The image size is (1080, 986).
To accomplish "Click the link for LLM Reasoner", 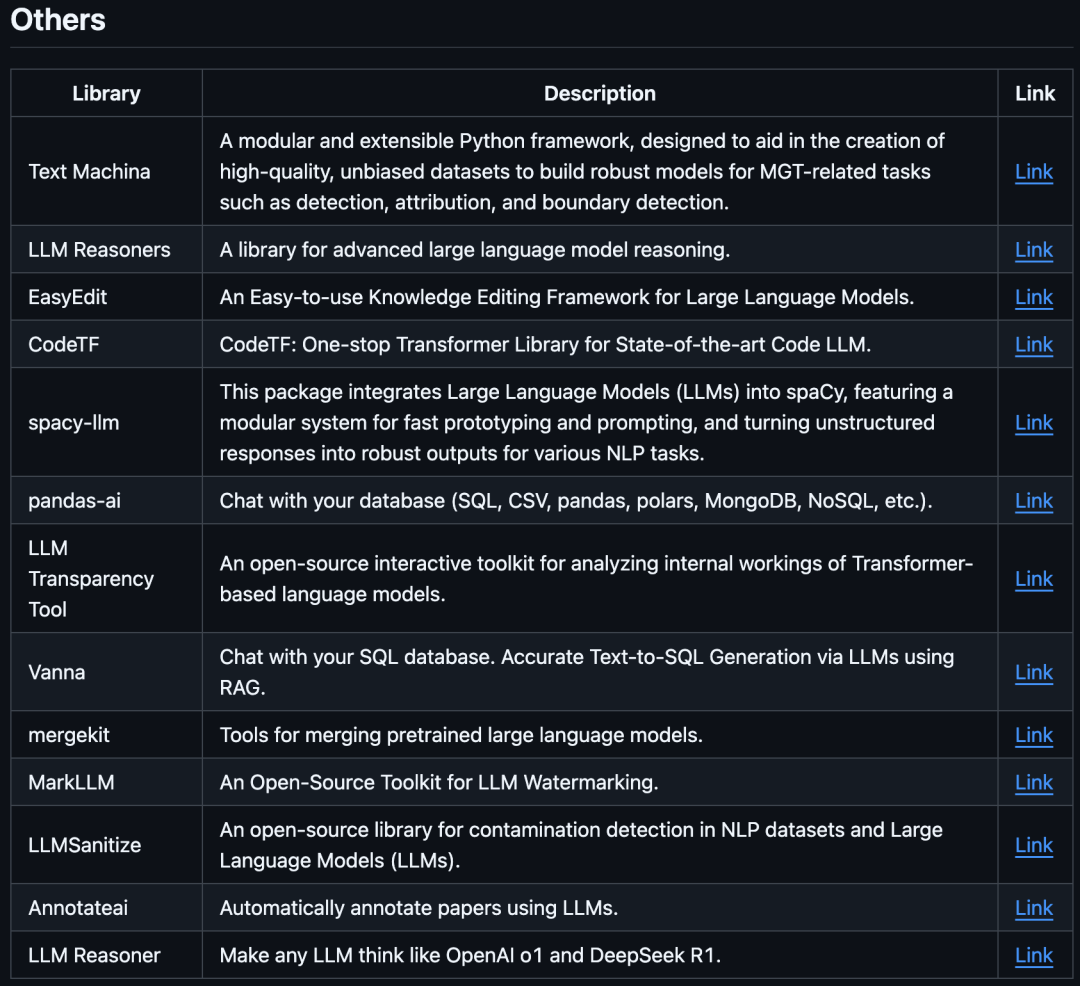I will 1034,955.
